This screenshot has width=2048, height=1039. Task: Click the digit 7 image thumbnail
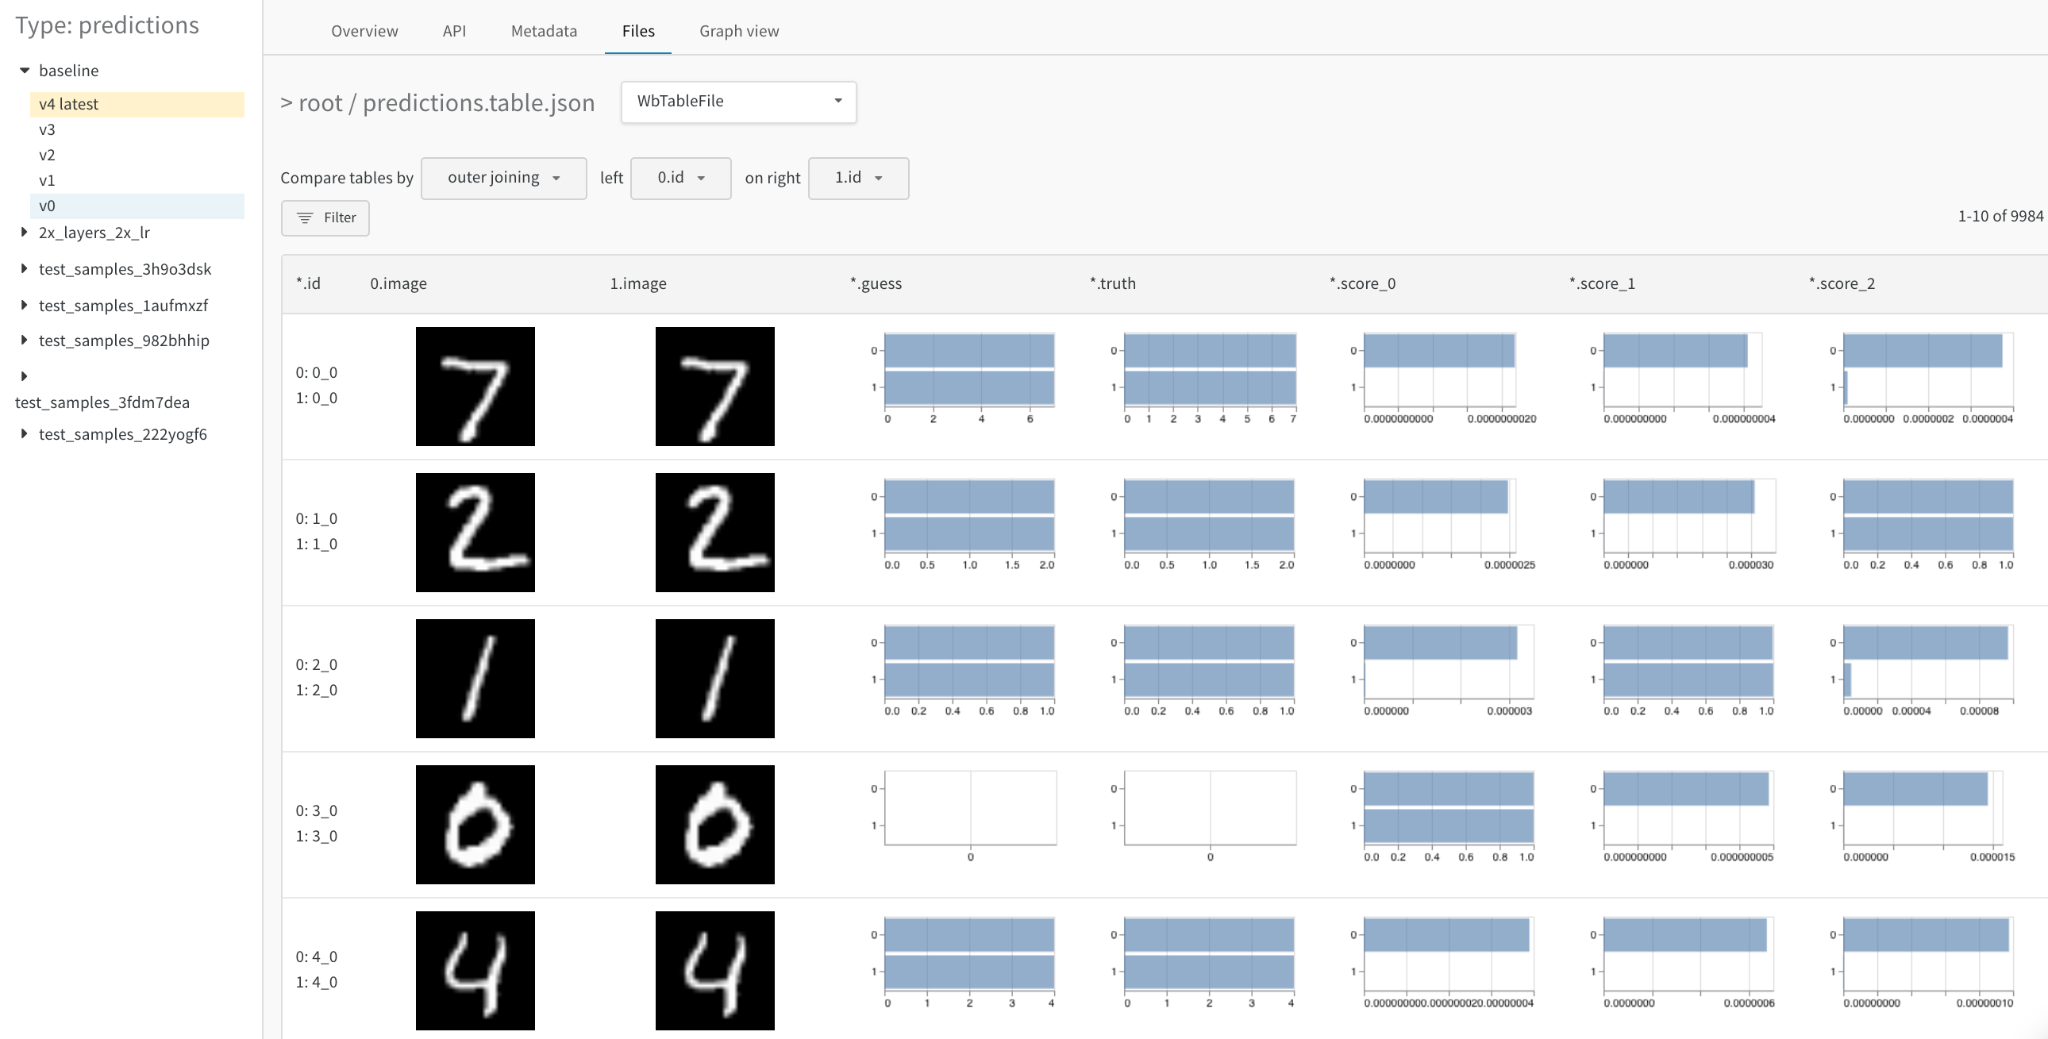point(475,385)
